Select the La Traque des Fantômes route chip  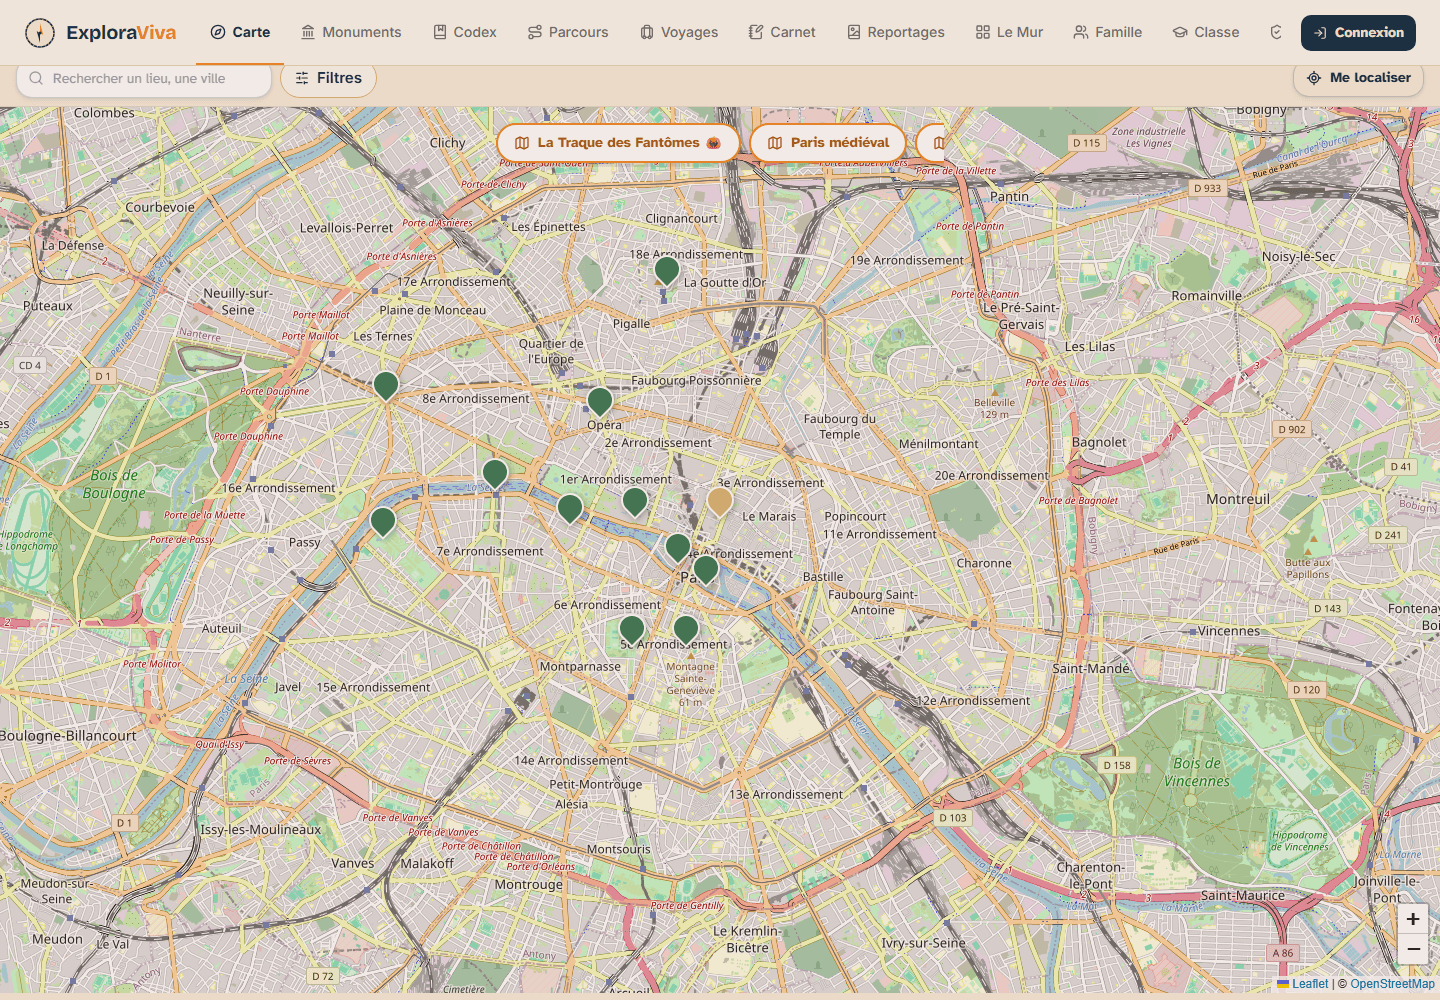(x=618, y=143)
